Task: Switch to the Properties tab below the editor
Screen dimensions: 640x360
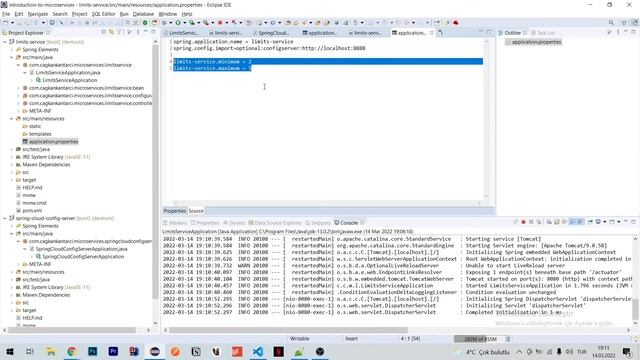Action: (174, 211)
